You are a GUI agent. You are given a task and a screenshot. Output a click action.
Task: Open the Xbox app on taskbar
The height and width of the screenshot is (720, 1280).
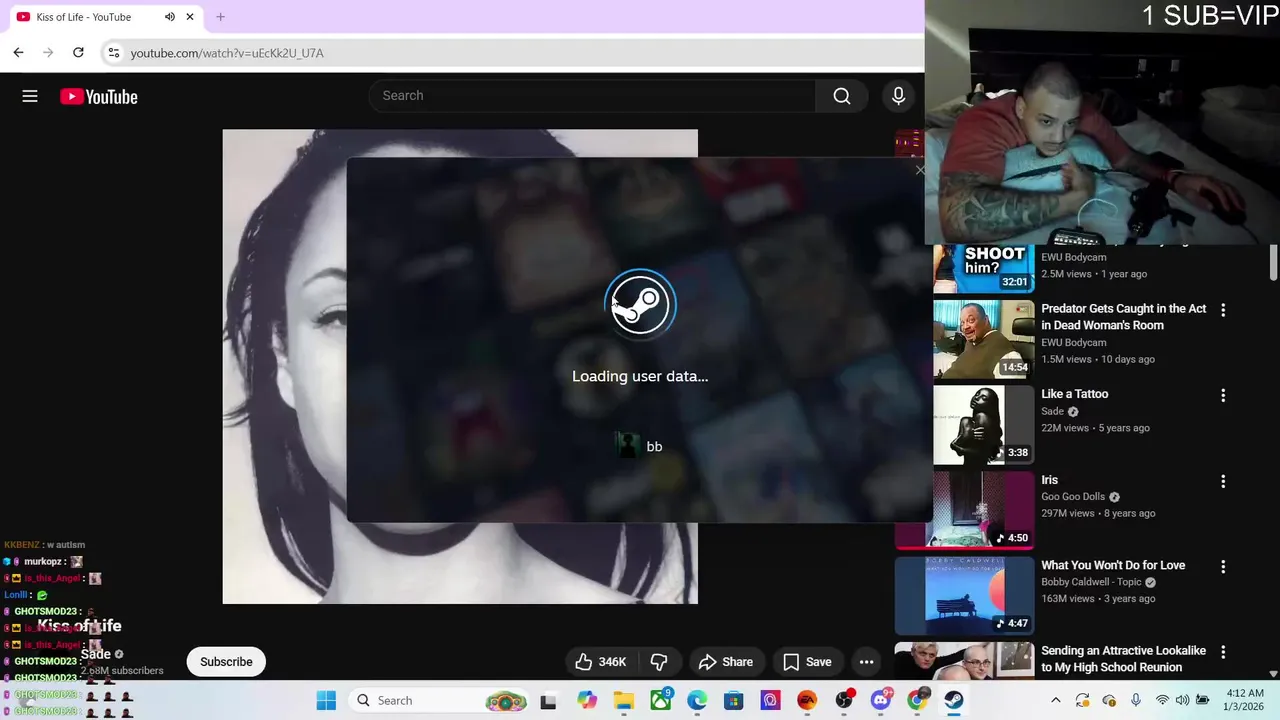[x=660, y=701]
